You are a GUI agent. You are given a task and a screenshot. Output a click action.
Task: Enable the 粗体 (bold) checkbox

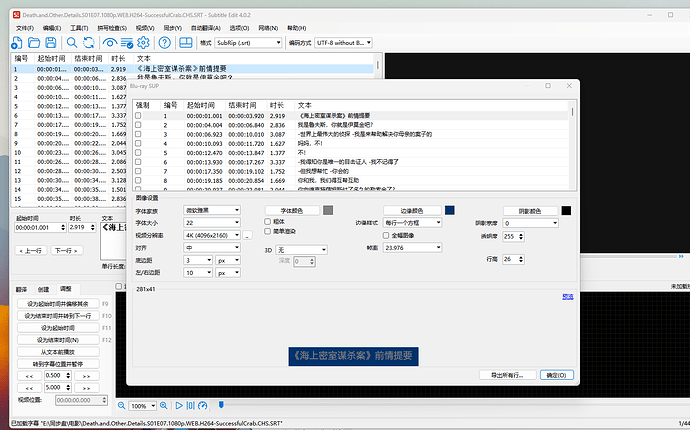pyautogui.click(x=265, y=222)
